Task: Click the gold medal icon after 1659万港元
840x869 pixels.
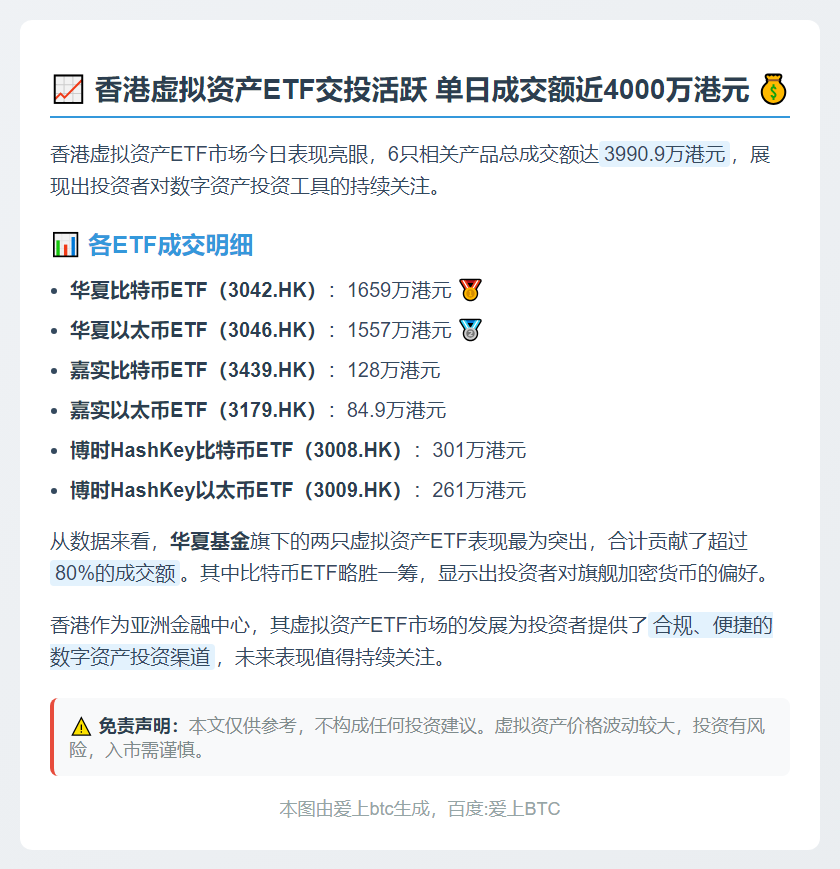Action: point(470,290)
